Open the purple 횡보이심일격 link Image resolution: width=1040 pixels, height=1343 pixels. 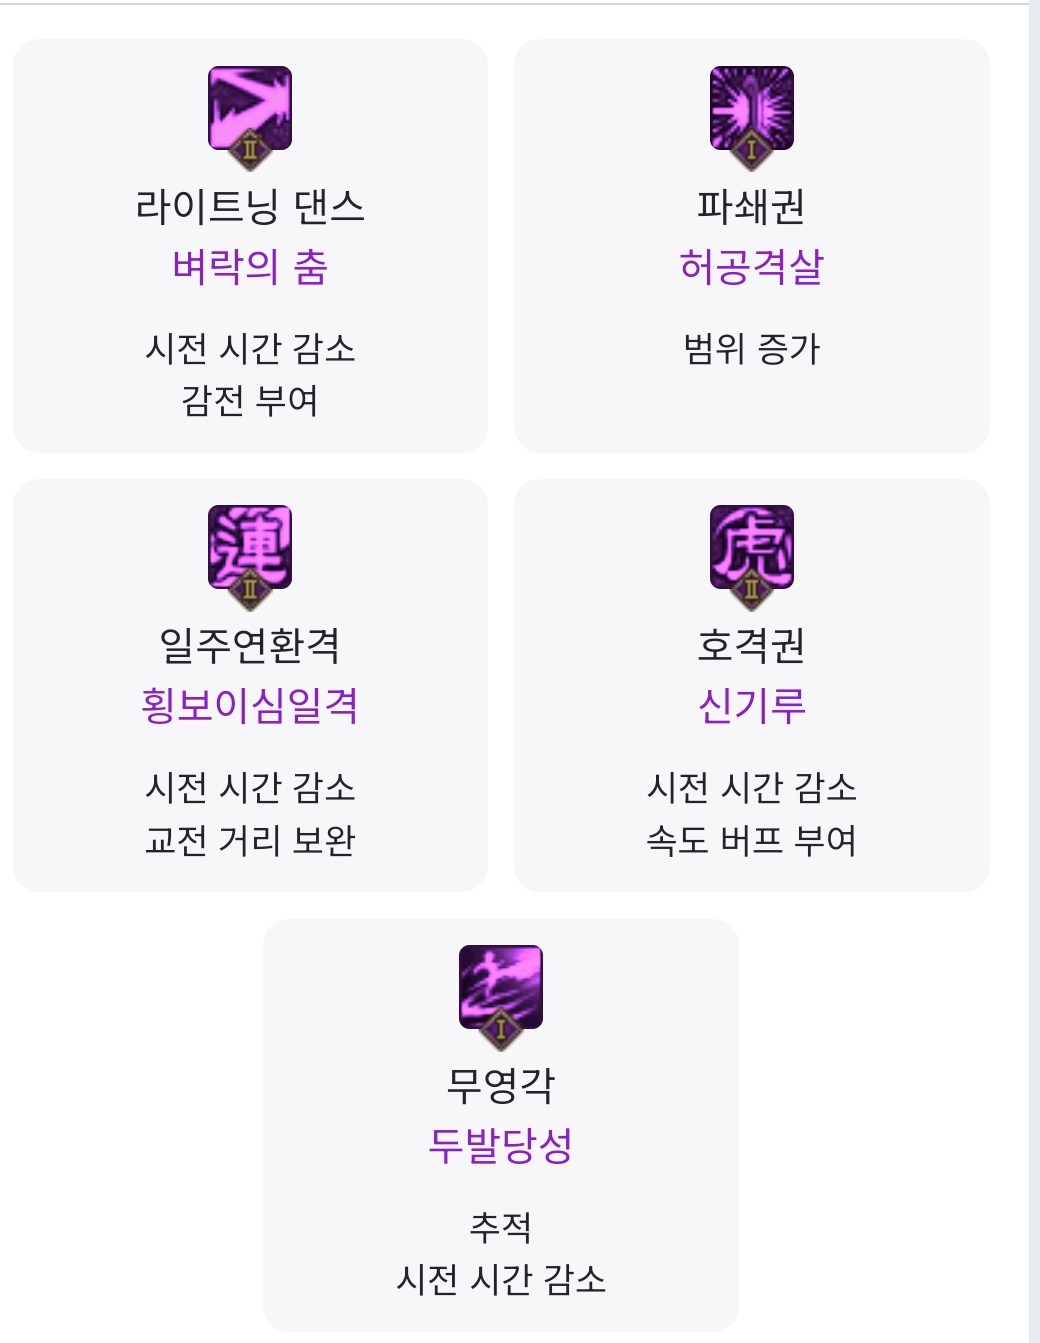click(250, 706)
